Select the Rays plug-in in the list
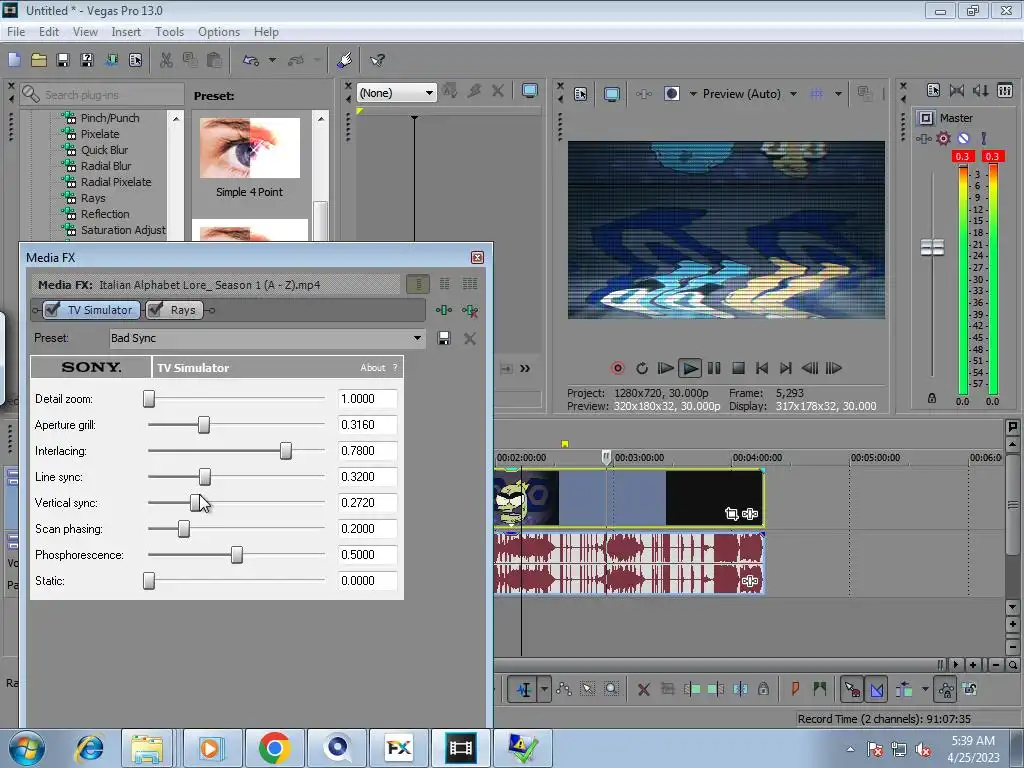 93,198
